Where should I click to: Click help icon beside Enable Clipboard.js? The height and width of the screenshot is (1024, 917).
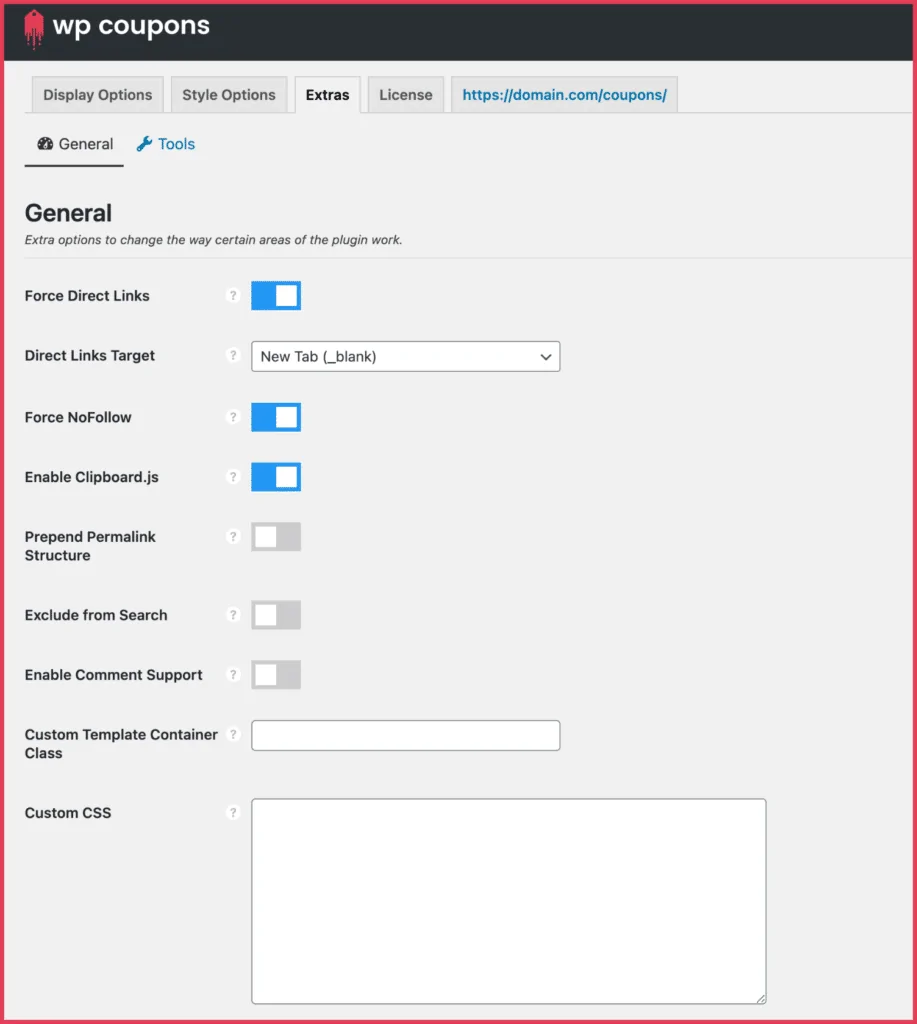233,477
